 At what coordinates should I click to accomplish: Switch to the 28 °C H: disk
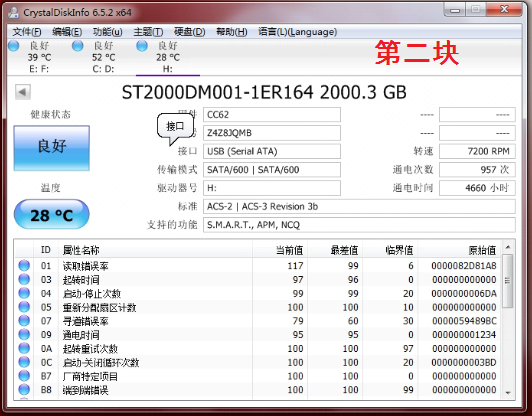168,57
